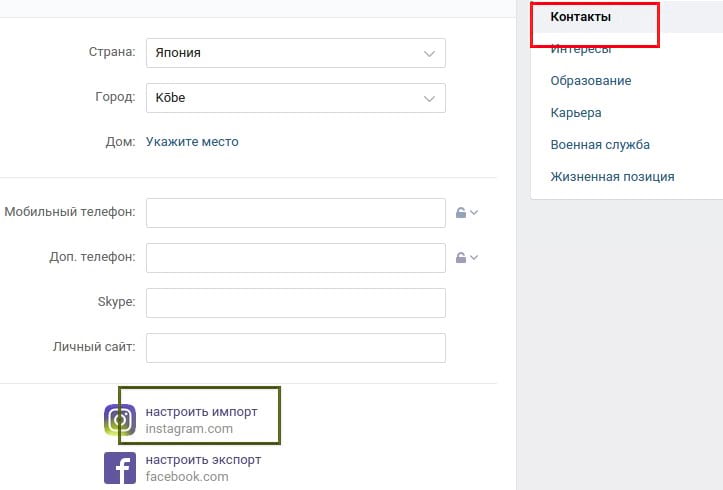723x490 pixels.
Task: Click the Facebook logo icon
Action: (x=120, y=468)
